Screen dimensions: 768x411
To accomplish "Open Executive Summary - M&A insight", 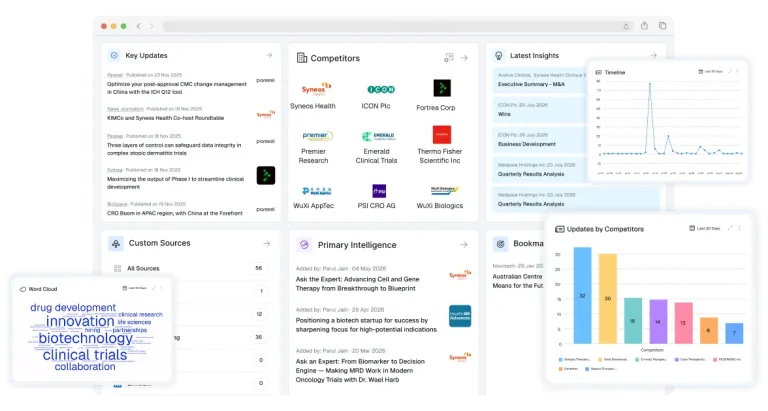I will point(531,84).
